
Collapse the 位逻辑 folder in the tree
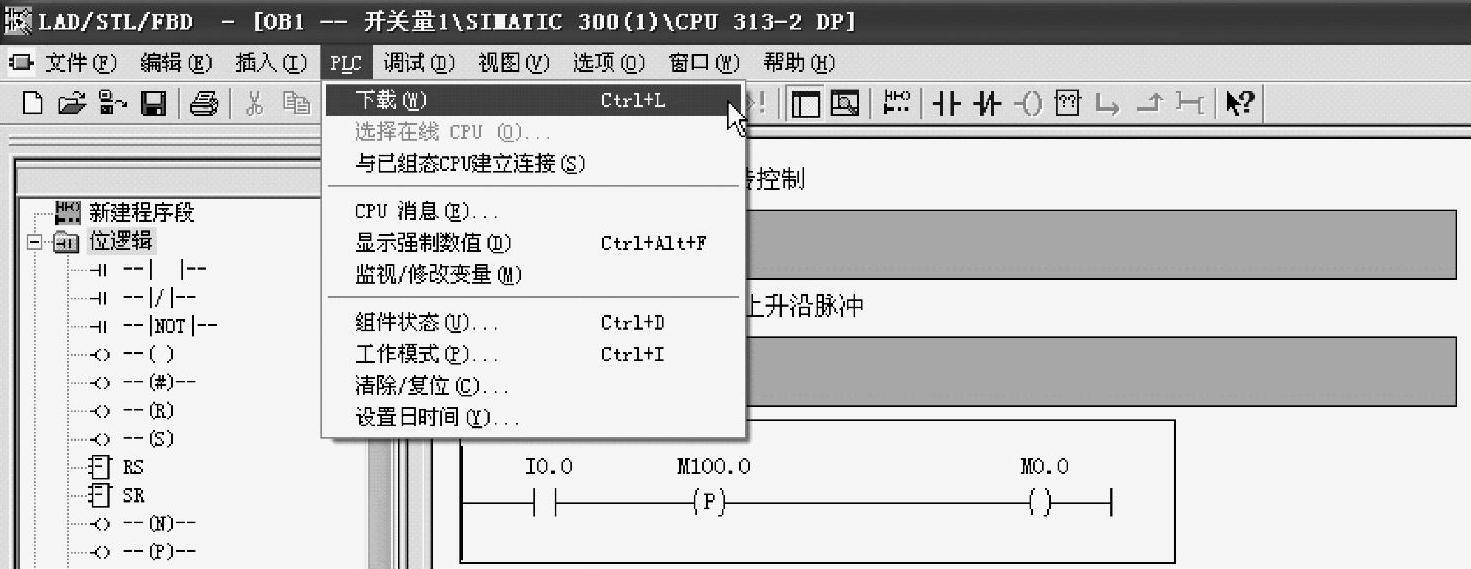pos(35,241)
